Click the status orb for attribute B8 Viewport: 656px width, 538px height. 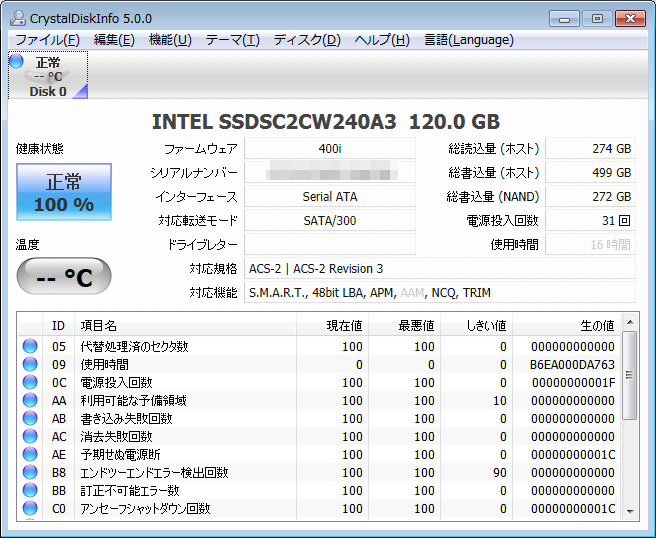coord(30,473)
